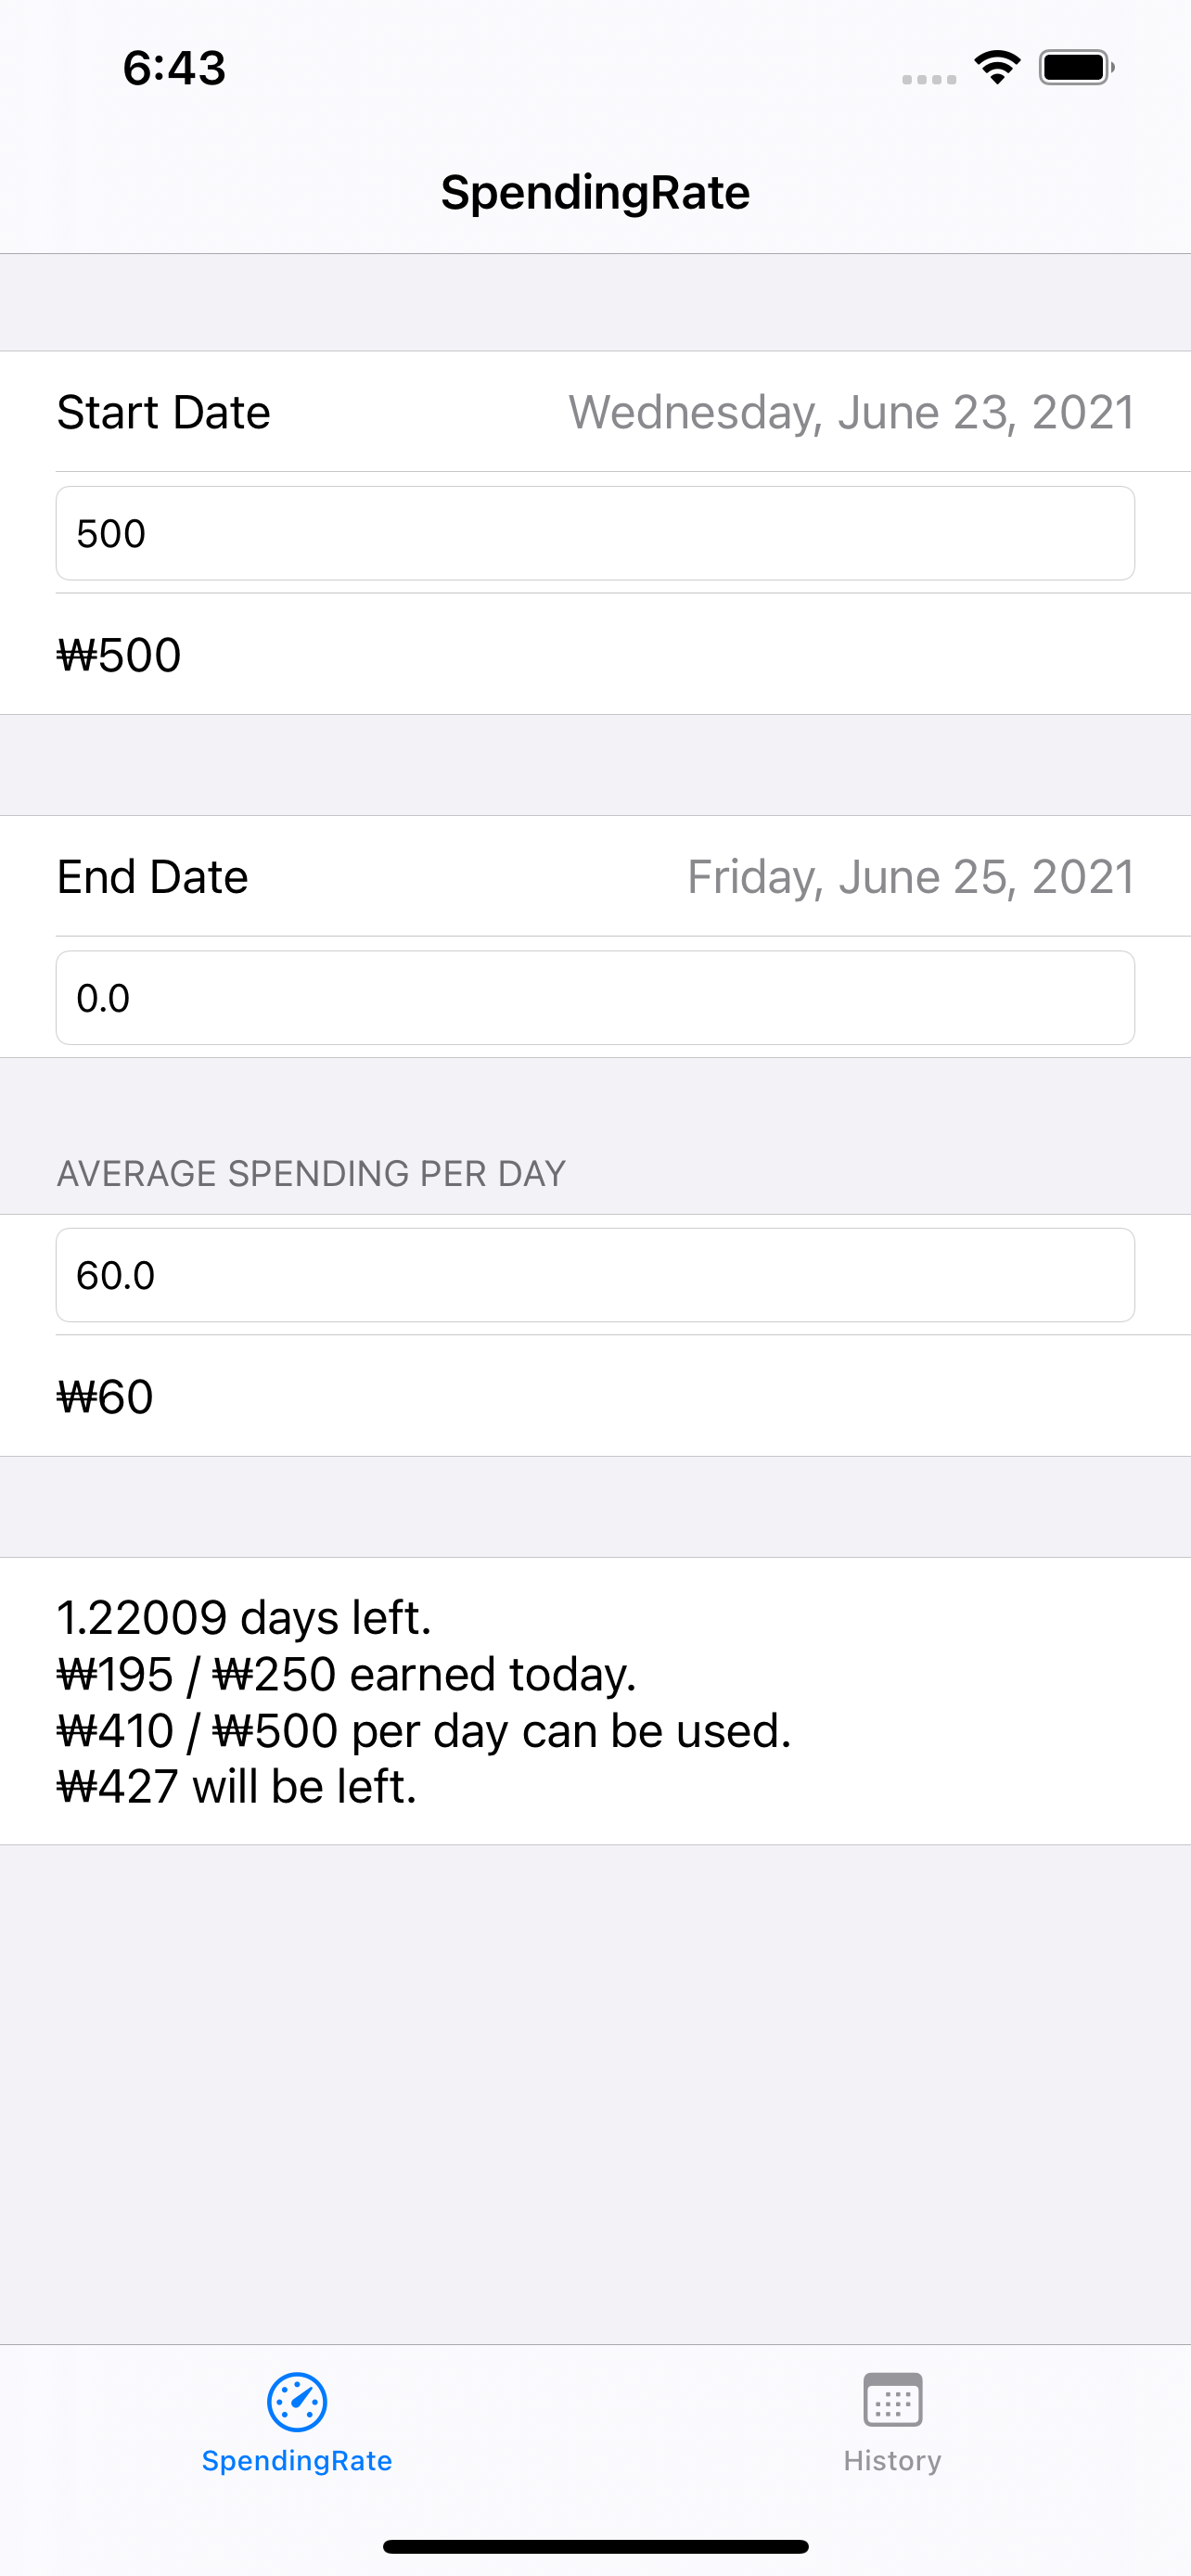Focus the start amount field showing 500
Screen dimensions: 1191x2576
pos(595,533)
